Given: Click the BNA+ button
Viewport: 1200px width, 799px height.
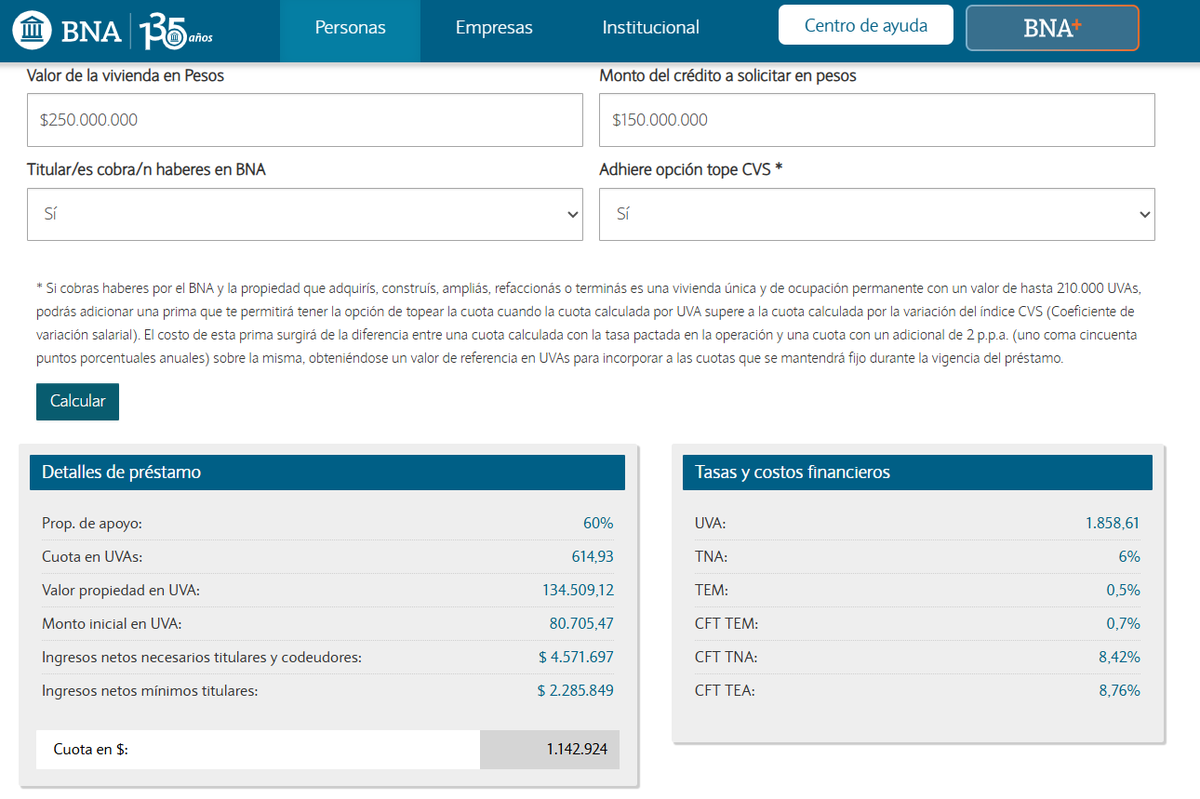Looking at the screenshot, I should (1052, 28).
